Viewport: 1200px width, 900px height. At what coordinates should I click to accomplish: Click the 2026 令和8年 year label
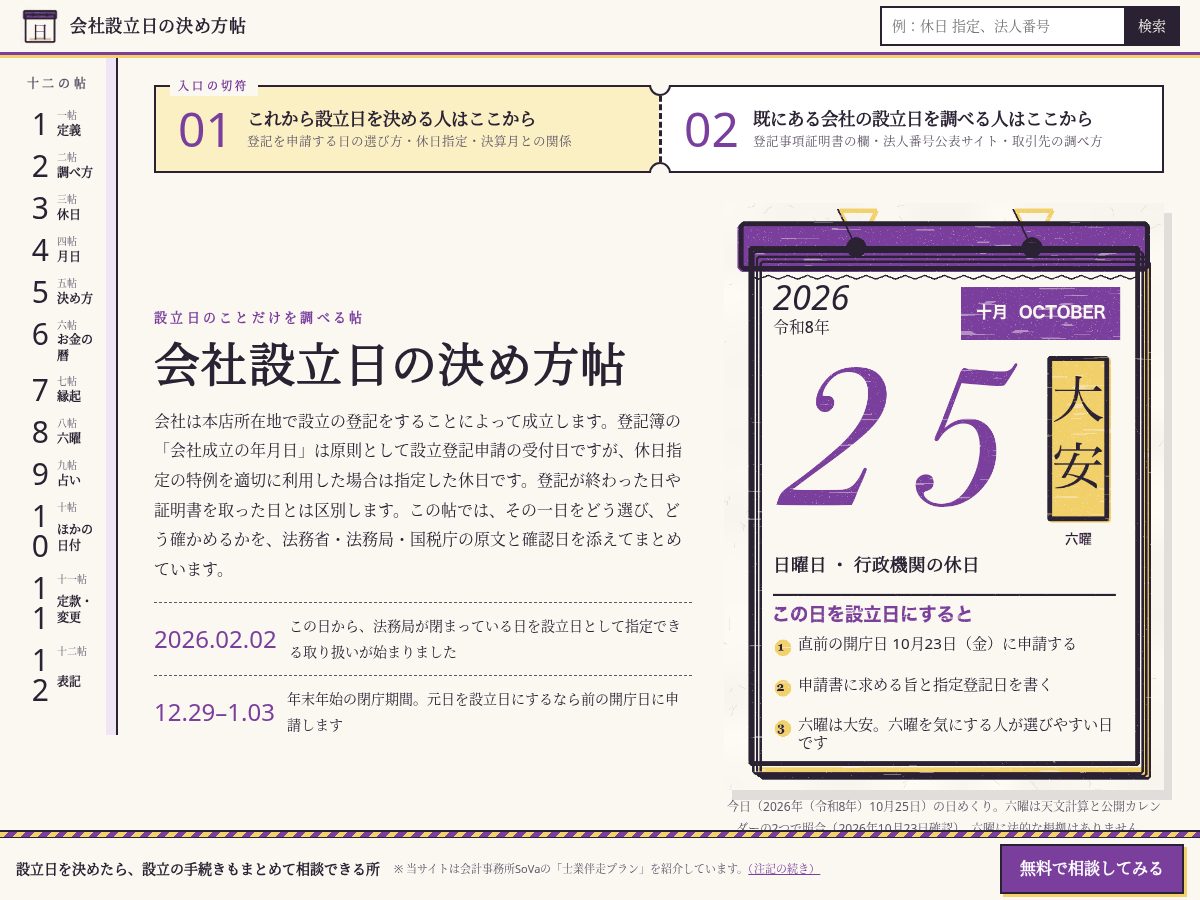pyautogui.click(x=811, y=308)
